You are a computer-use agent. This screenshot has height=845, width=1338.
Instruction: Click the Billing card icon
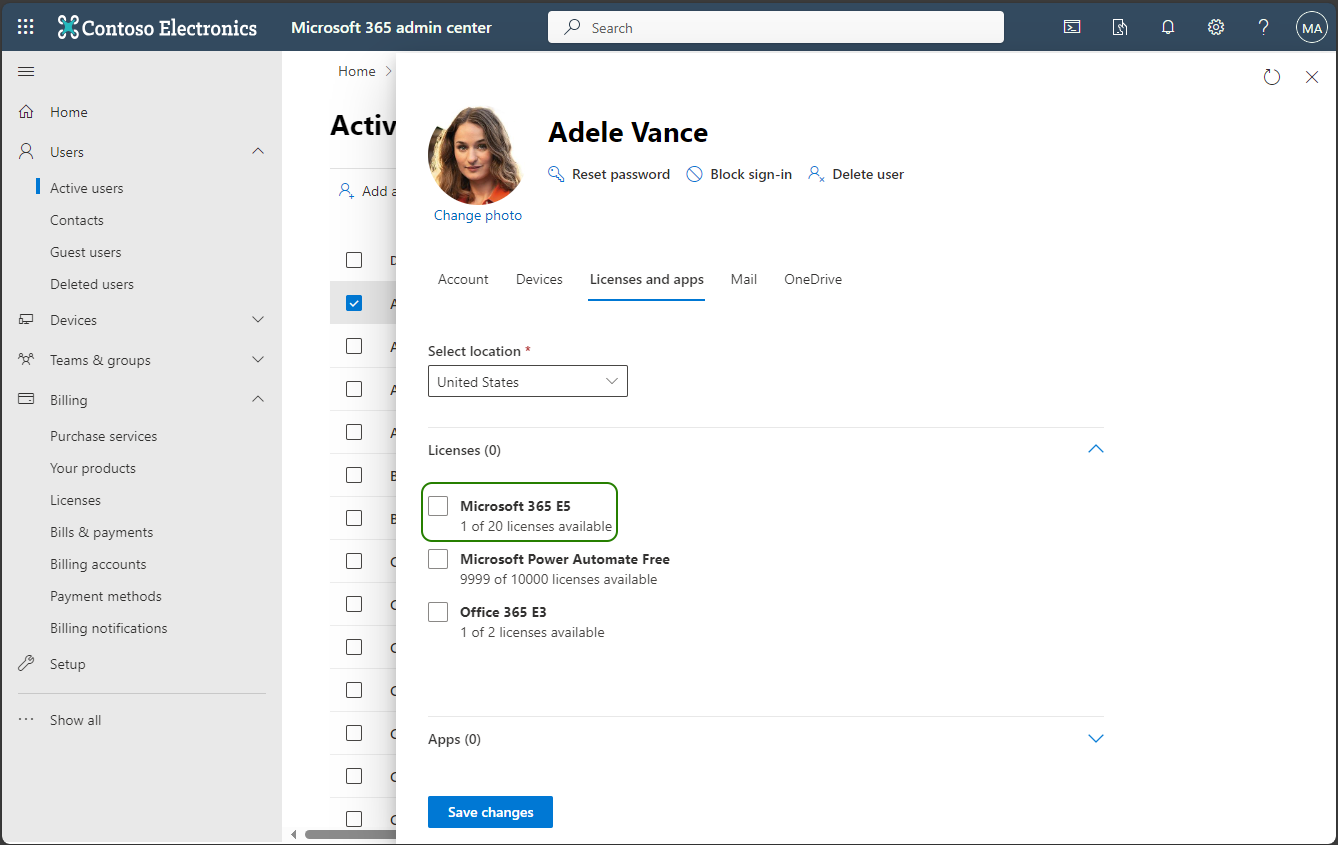27,400
